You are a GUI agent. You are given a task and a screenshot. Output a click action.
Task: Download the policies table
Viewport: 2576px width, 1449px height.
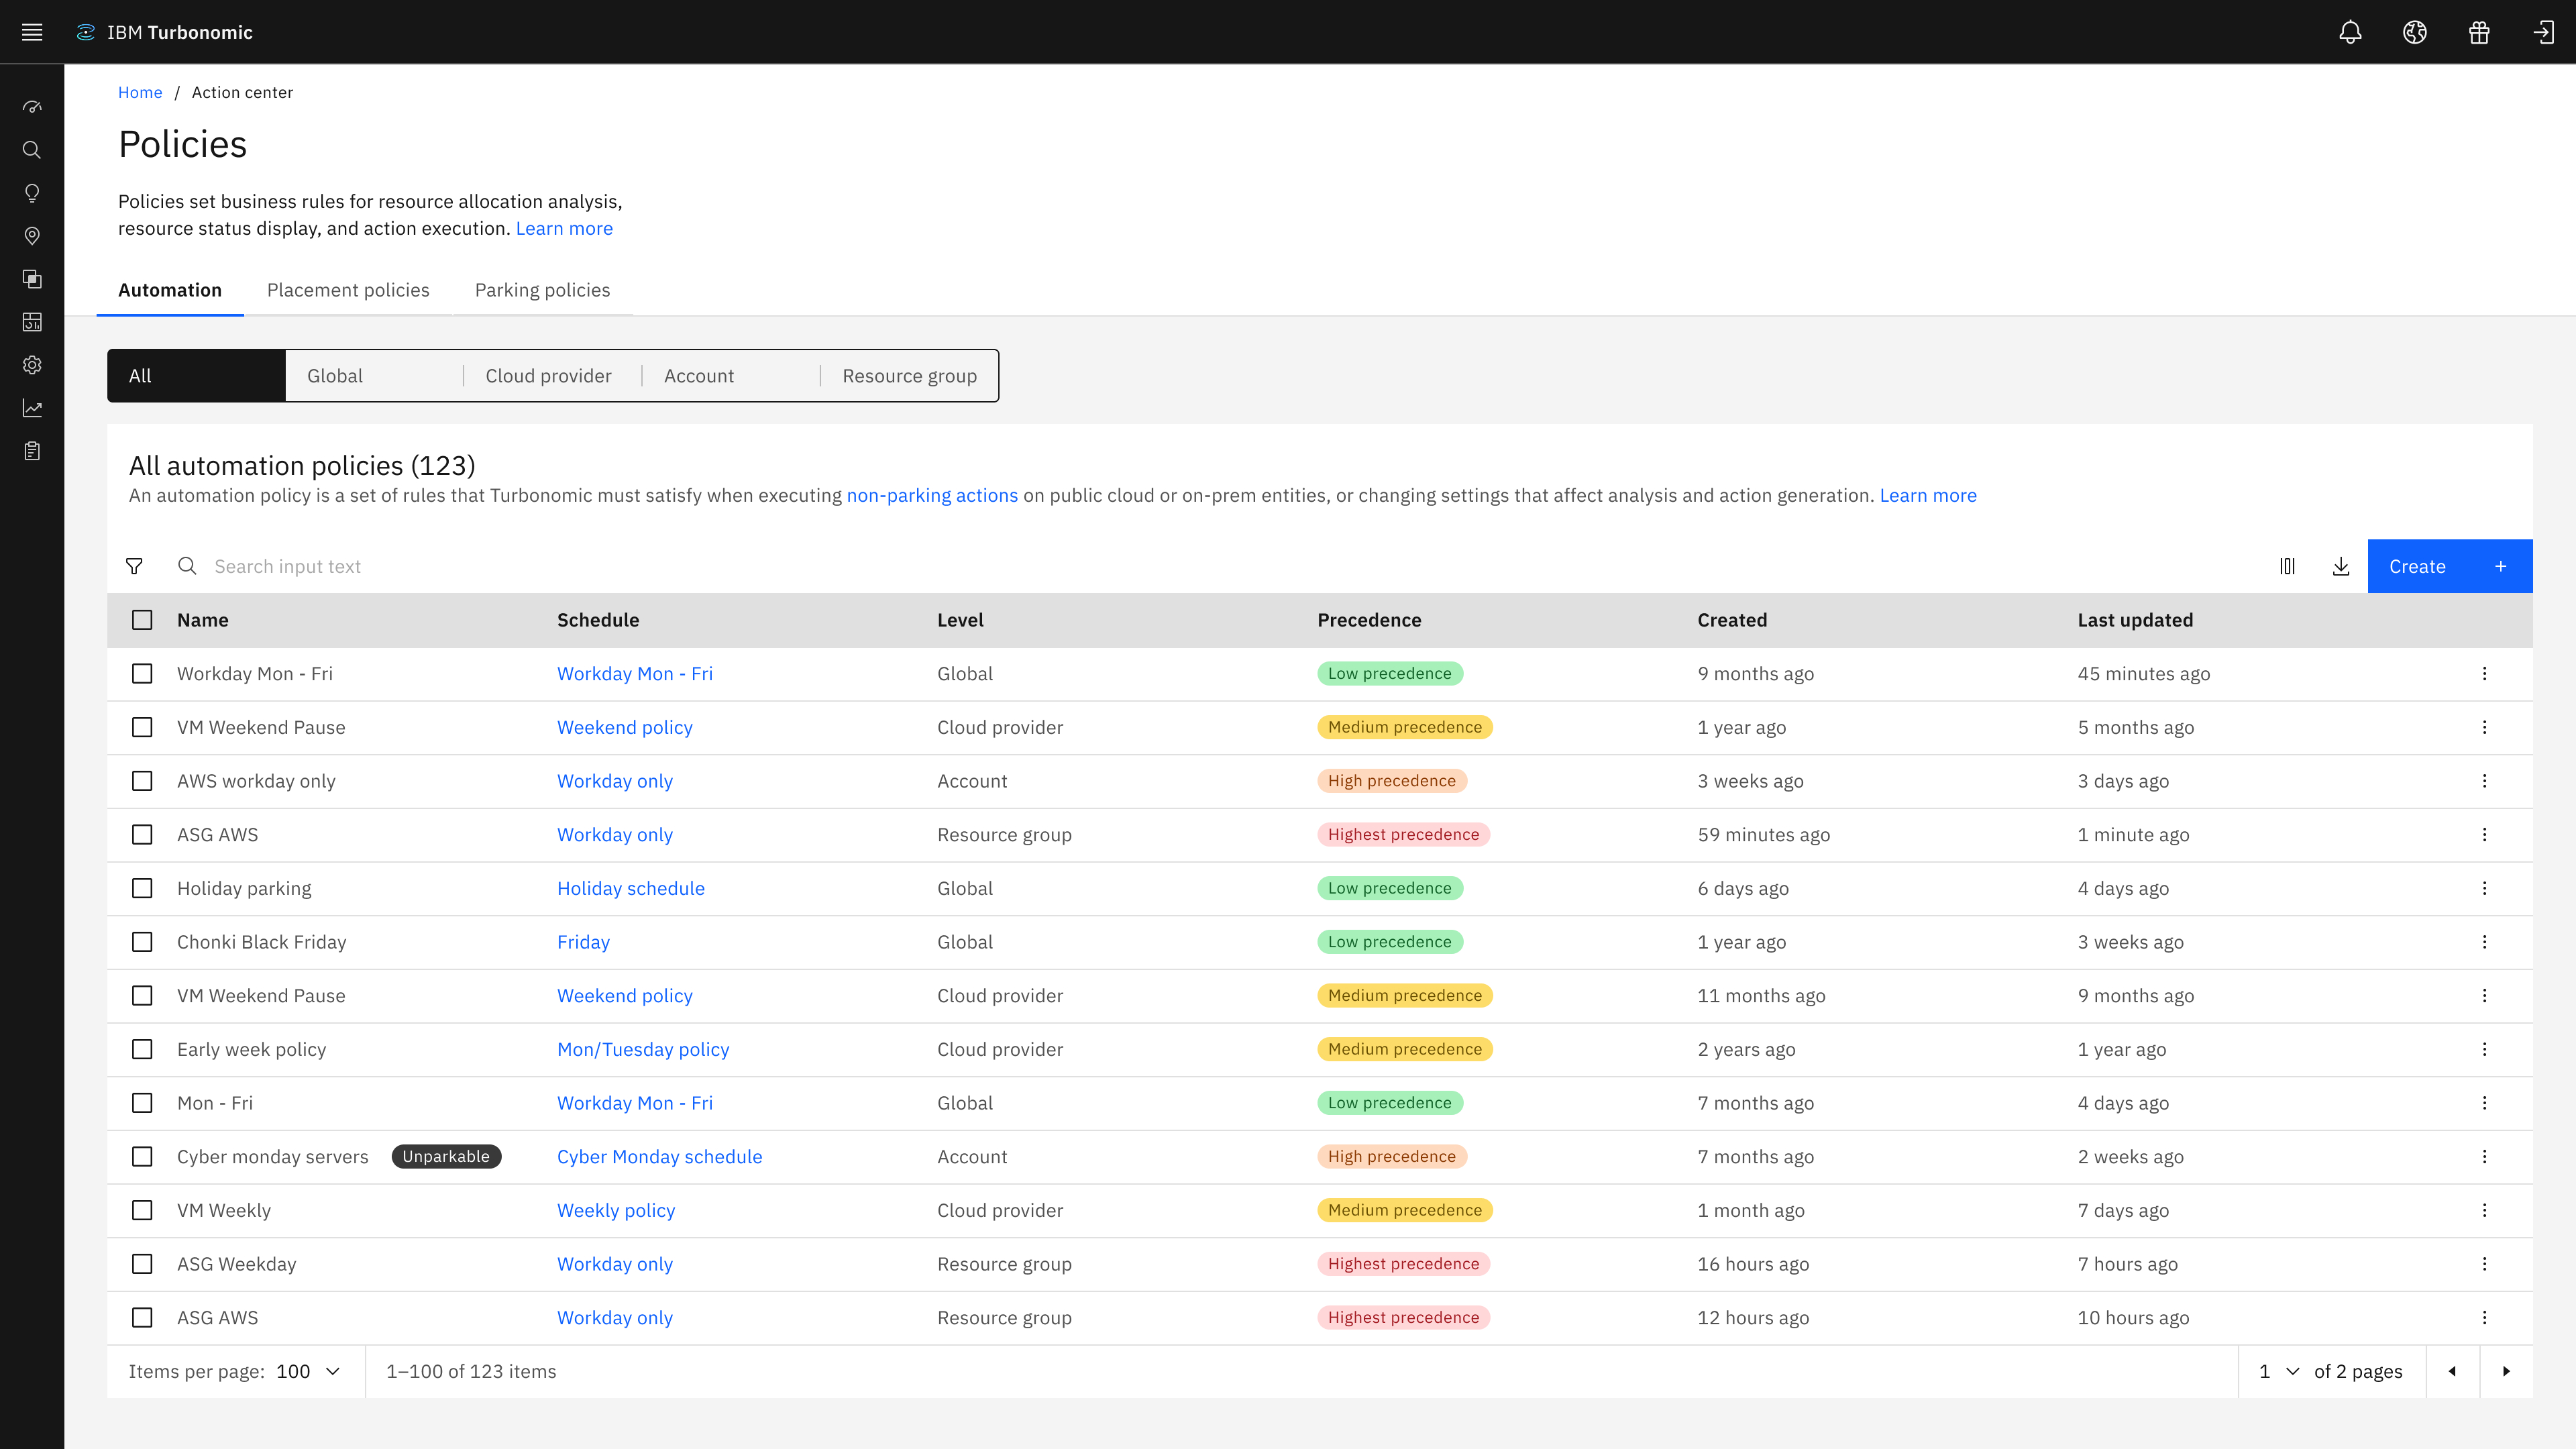[x=2341, y=566]
